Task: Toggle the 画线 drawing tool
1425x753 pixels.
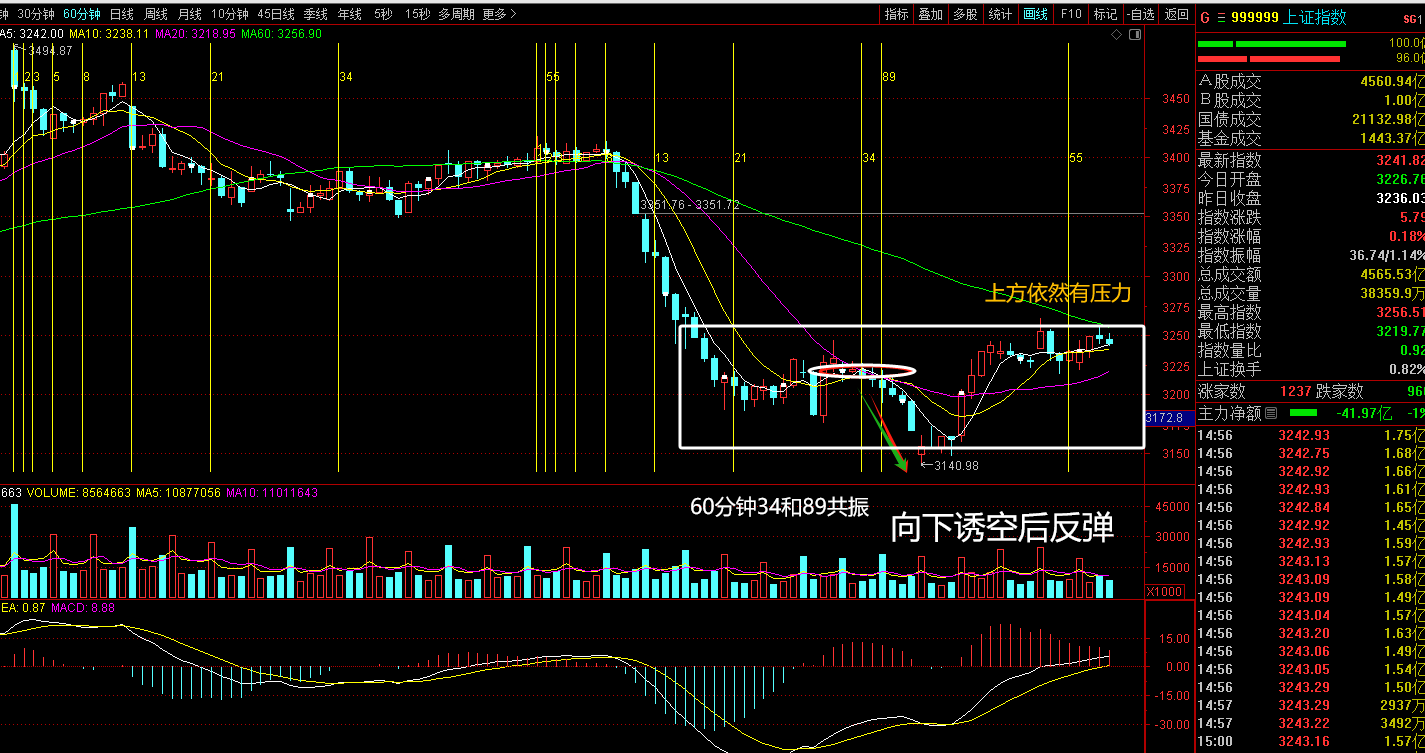Action: (x=1035, y=14)
